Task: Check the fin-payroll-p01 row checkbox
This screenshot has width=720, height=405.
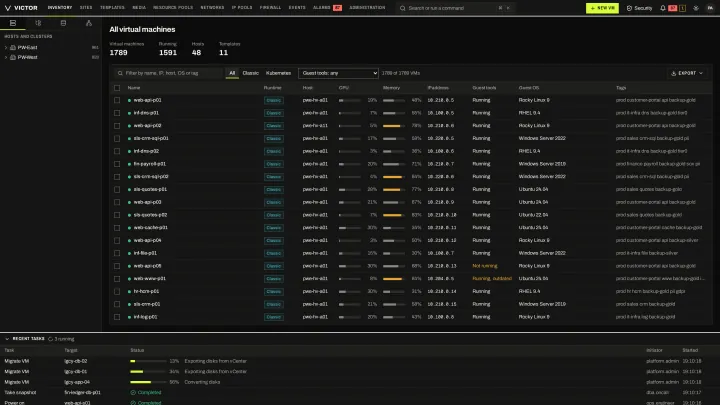Action: pos(117,164)
